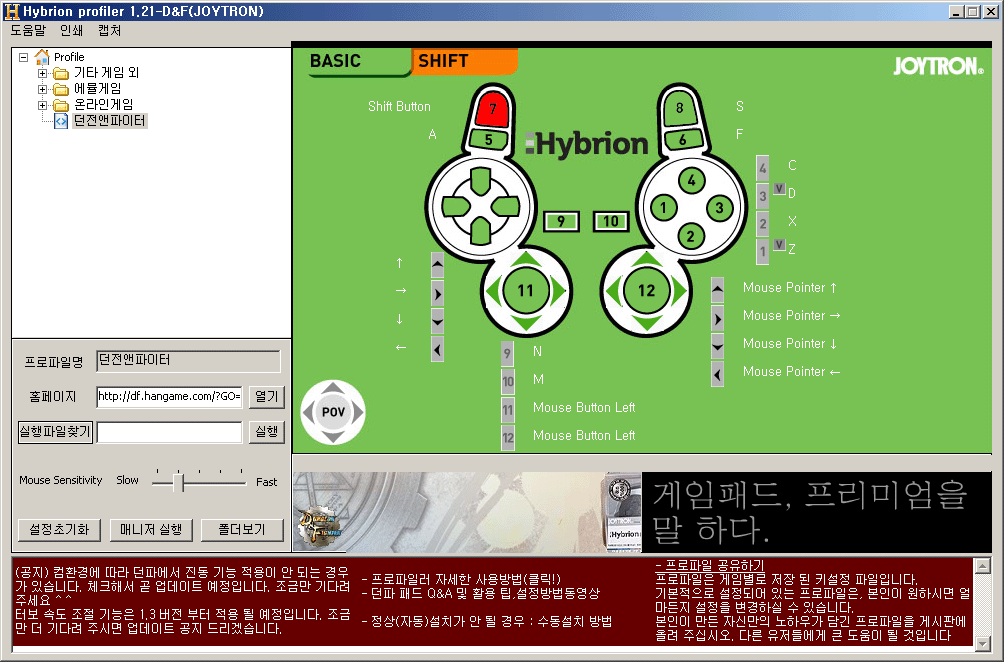
Task: Click slot 12 Mouse Button Left
Action: pos(507,438)
